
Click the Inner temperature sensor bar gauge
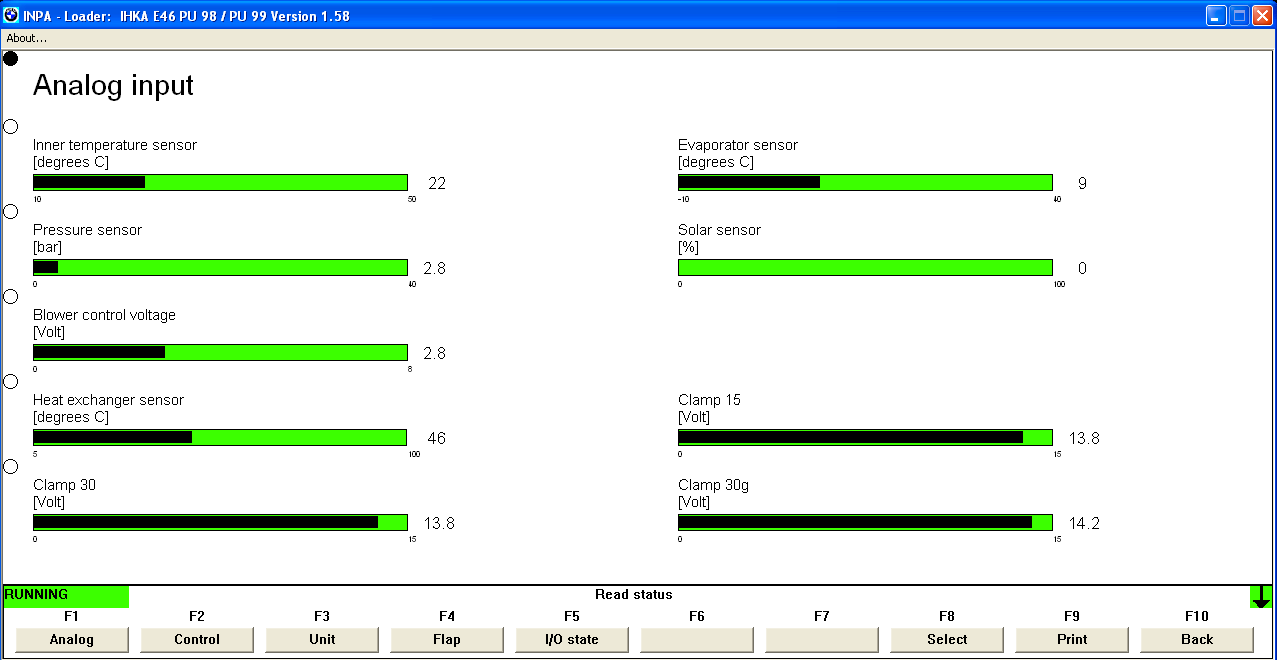[x=220, y=183]
